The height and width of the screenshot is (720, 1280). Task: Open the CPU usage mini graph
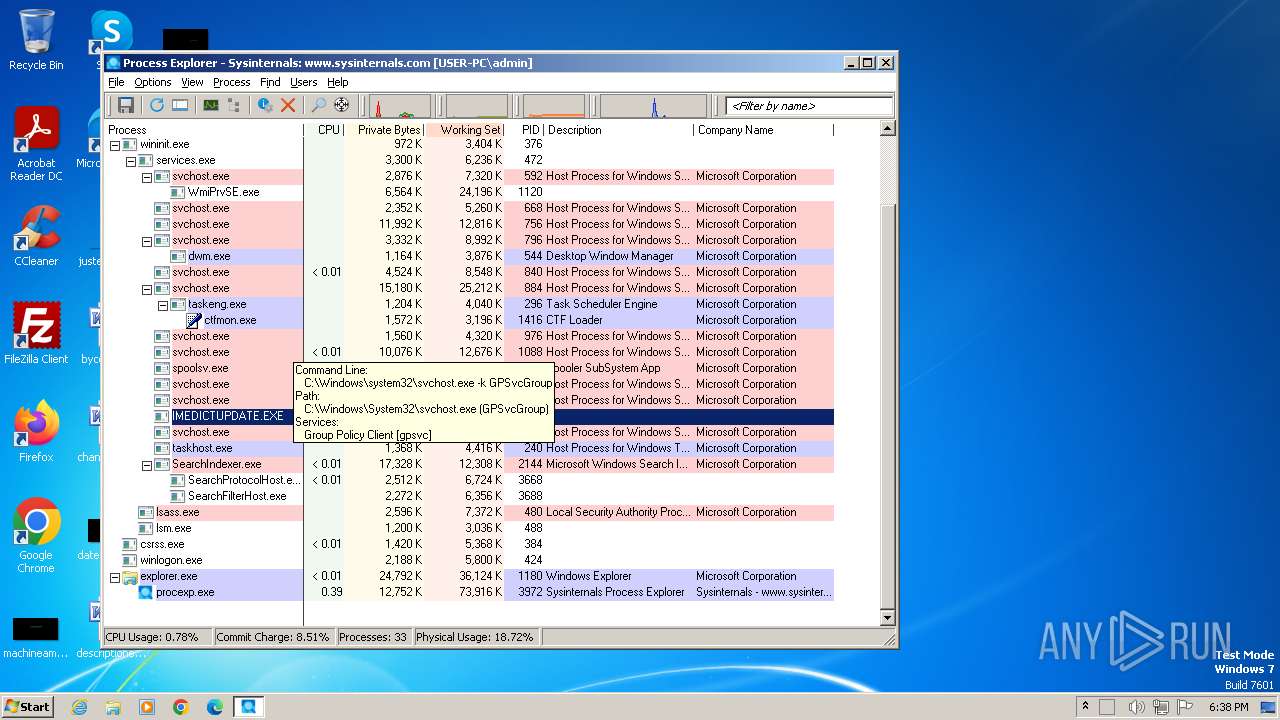click(x=400, y=106)
